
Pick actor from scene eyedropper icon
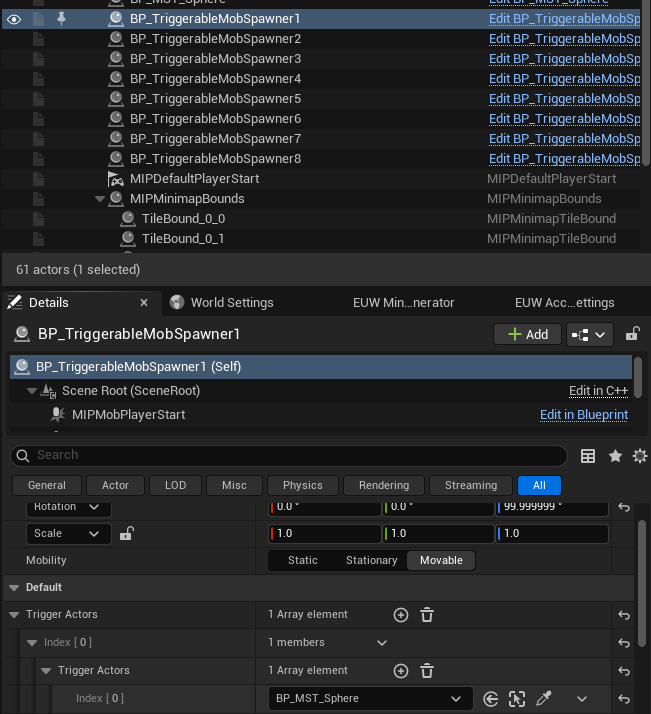click(544, 698)
